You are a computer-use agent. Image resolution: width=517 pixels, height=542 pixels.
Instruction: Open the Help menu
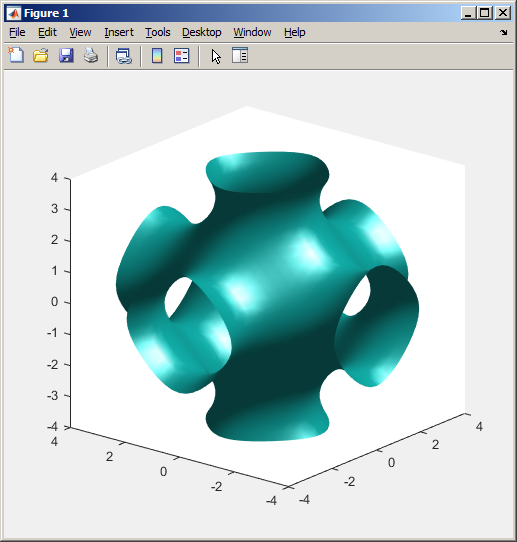tap(295, 32)
